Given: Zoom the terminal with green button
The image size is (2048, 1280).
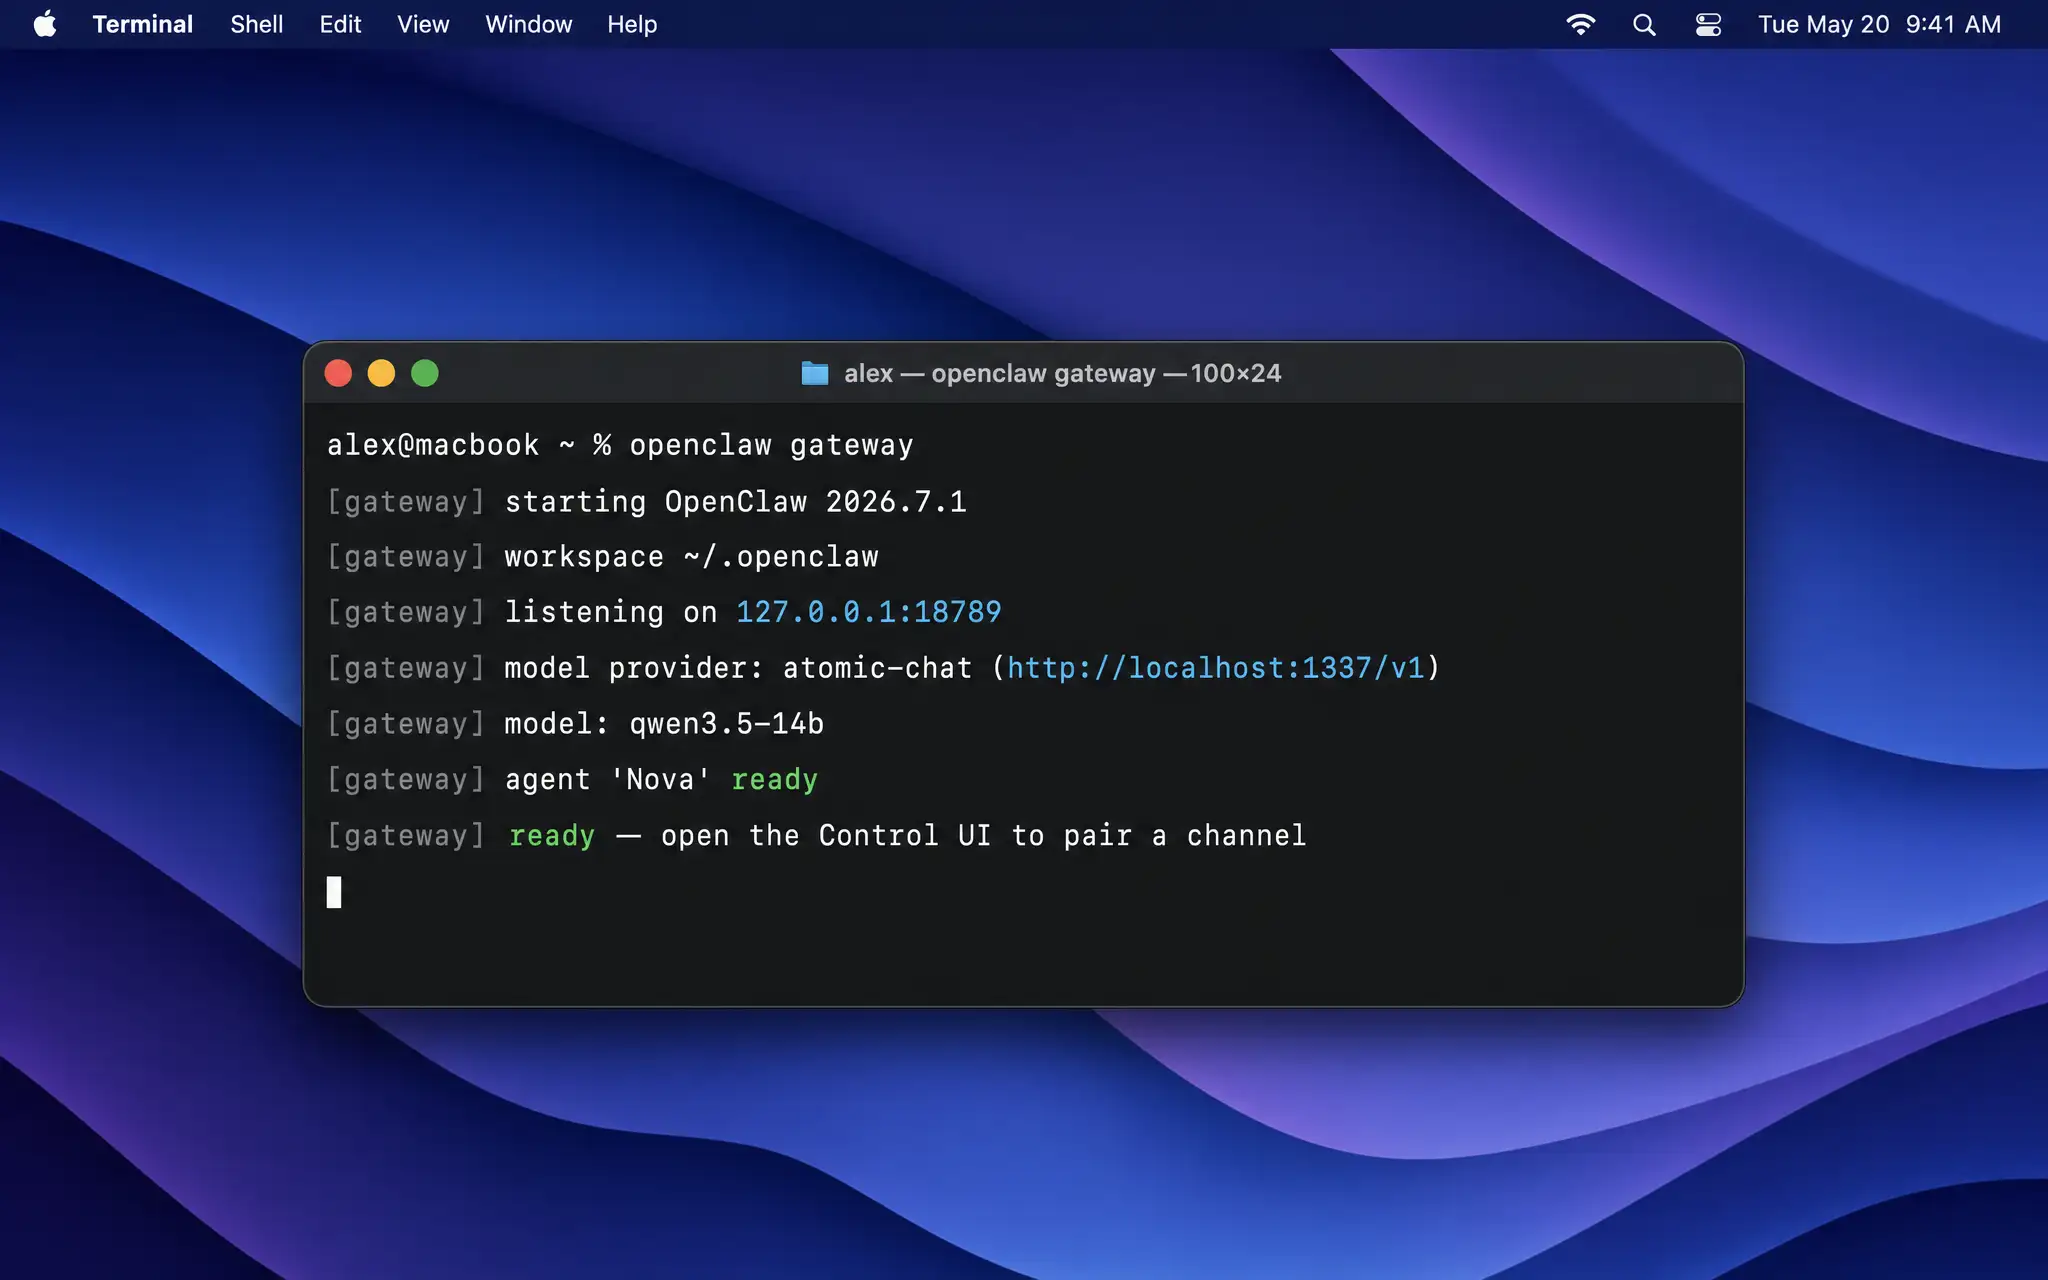Looking at the screenshot, I should click(425, 373).
